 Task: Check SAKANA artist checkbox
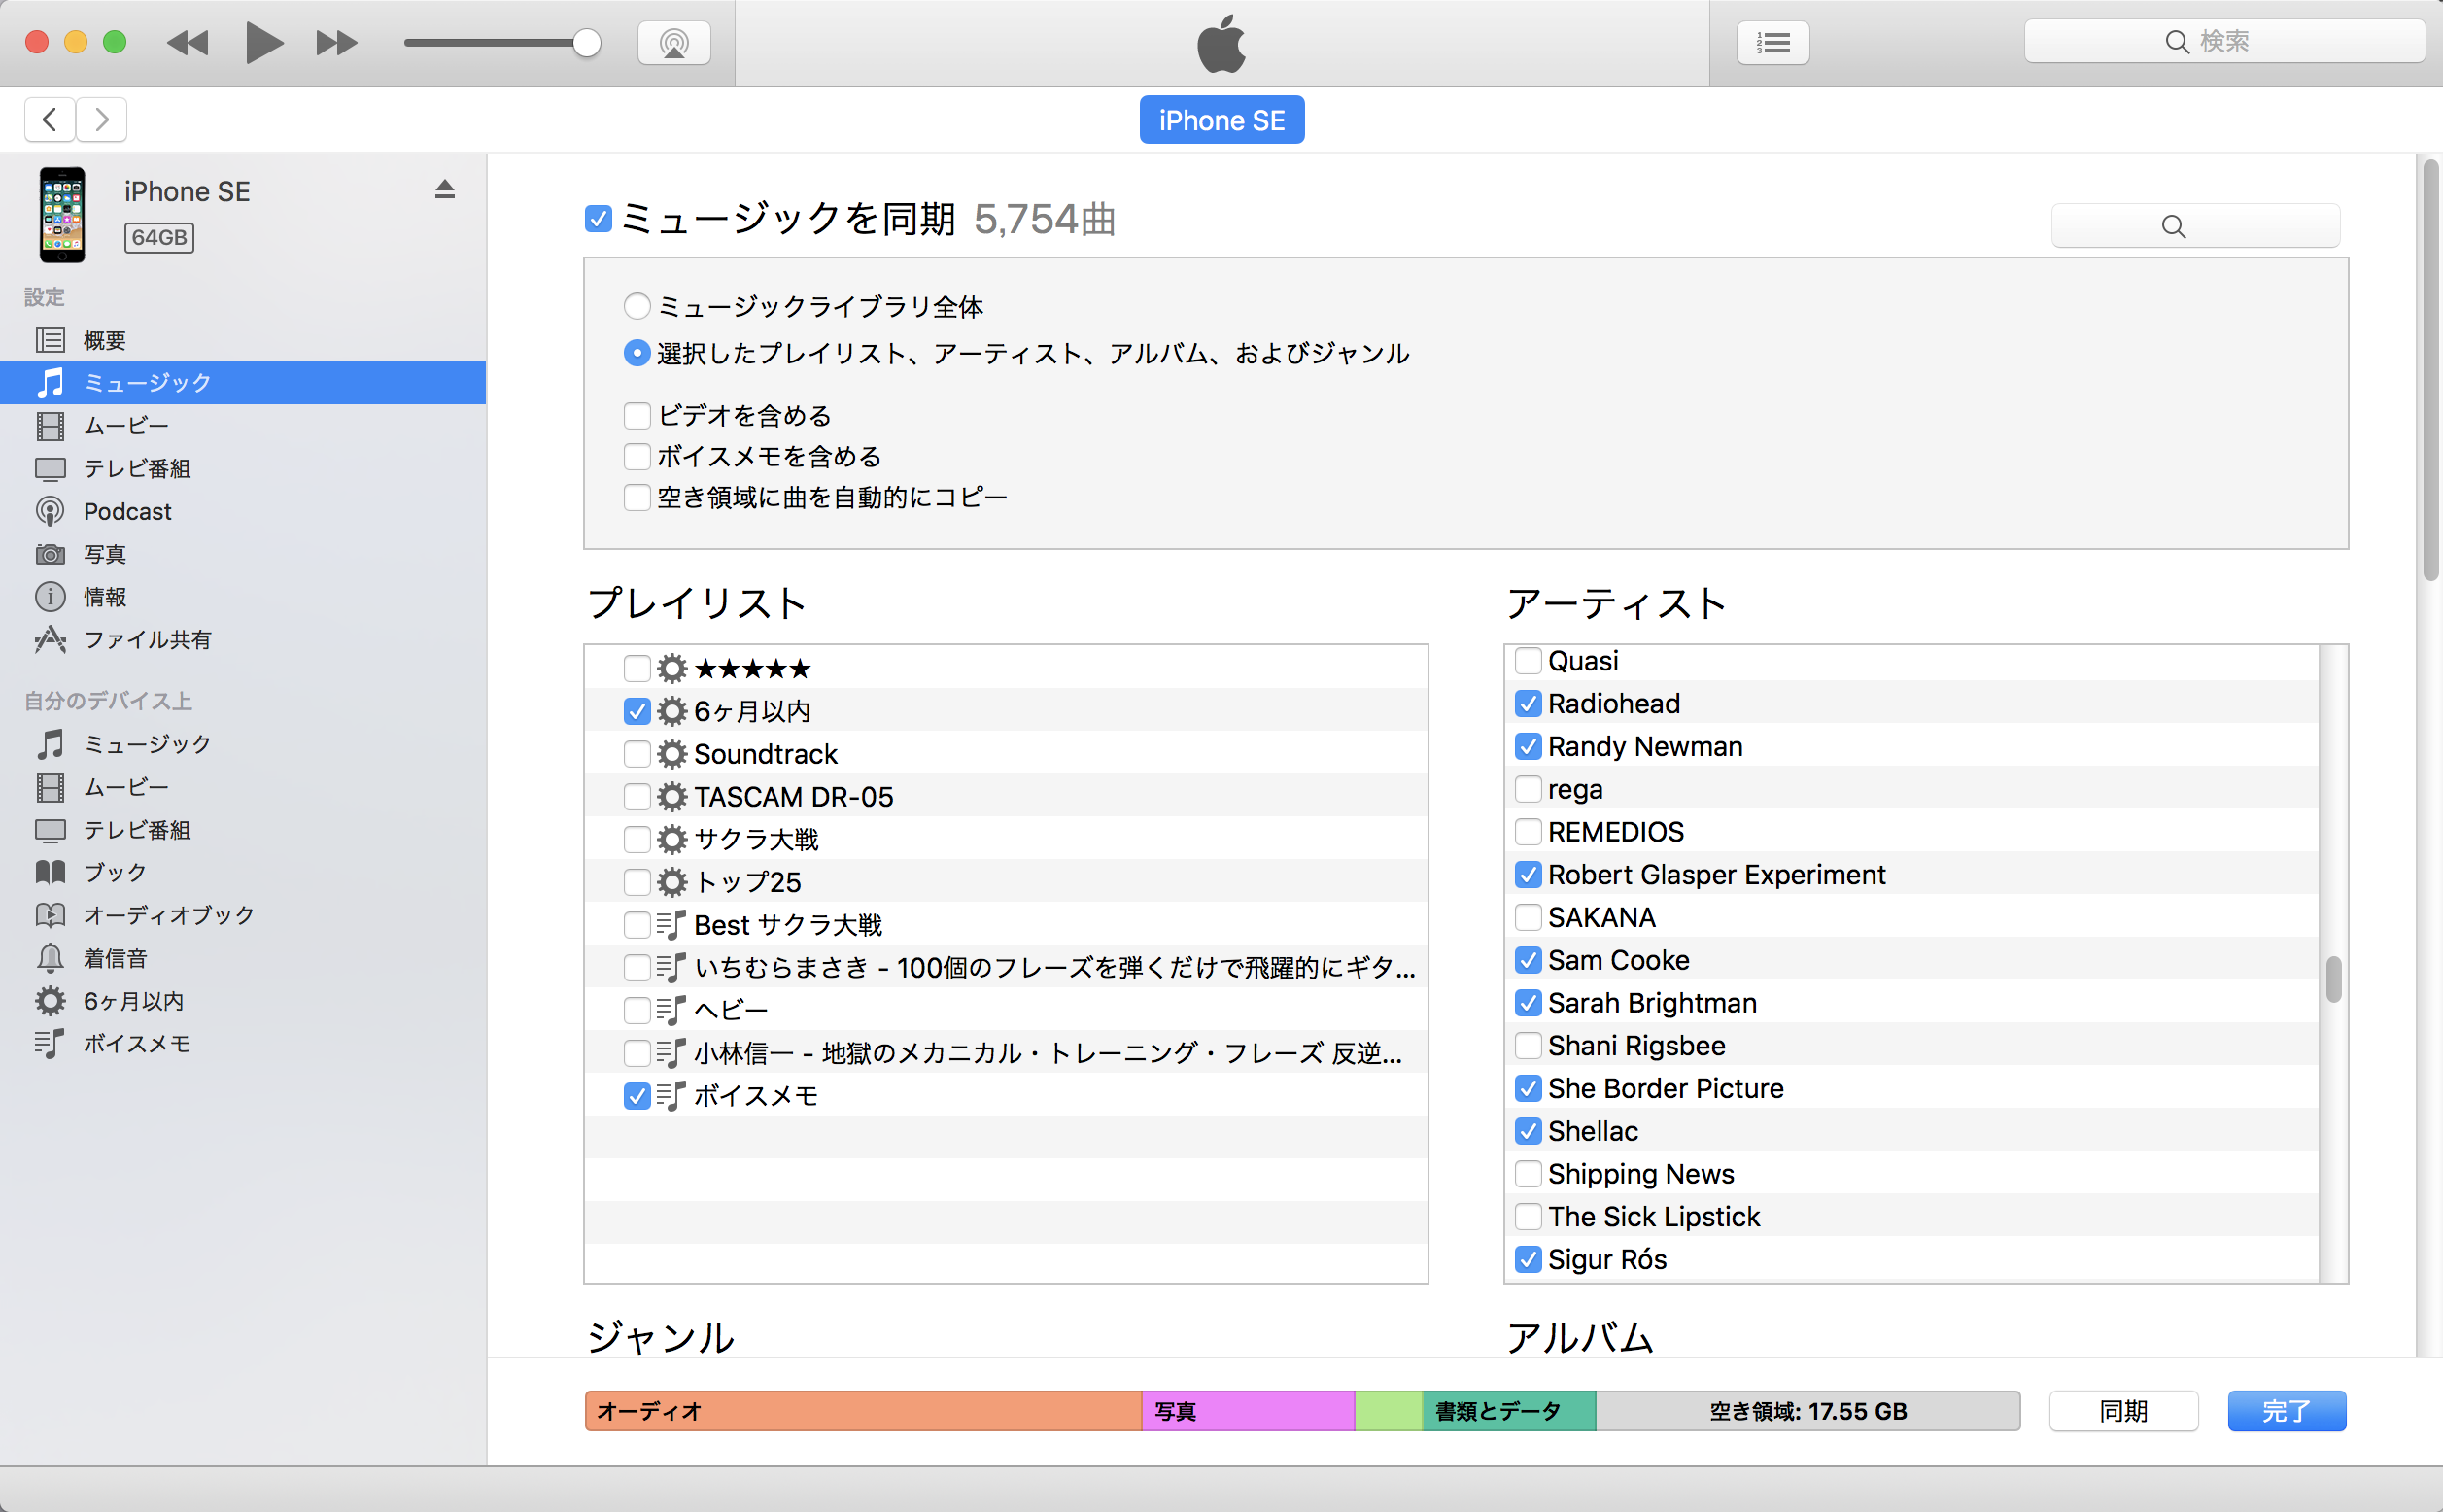(1528, 917)
